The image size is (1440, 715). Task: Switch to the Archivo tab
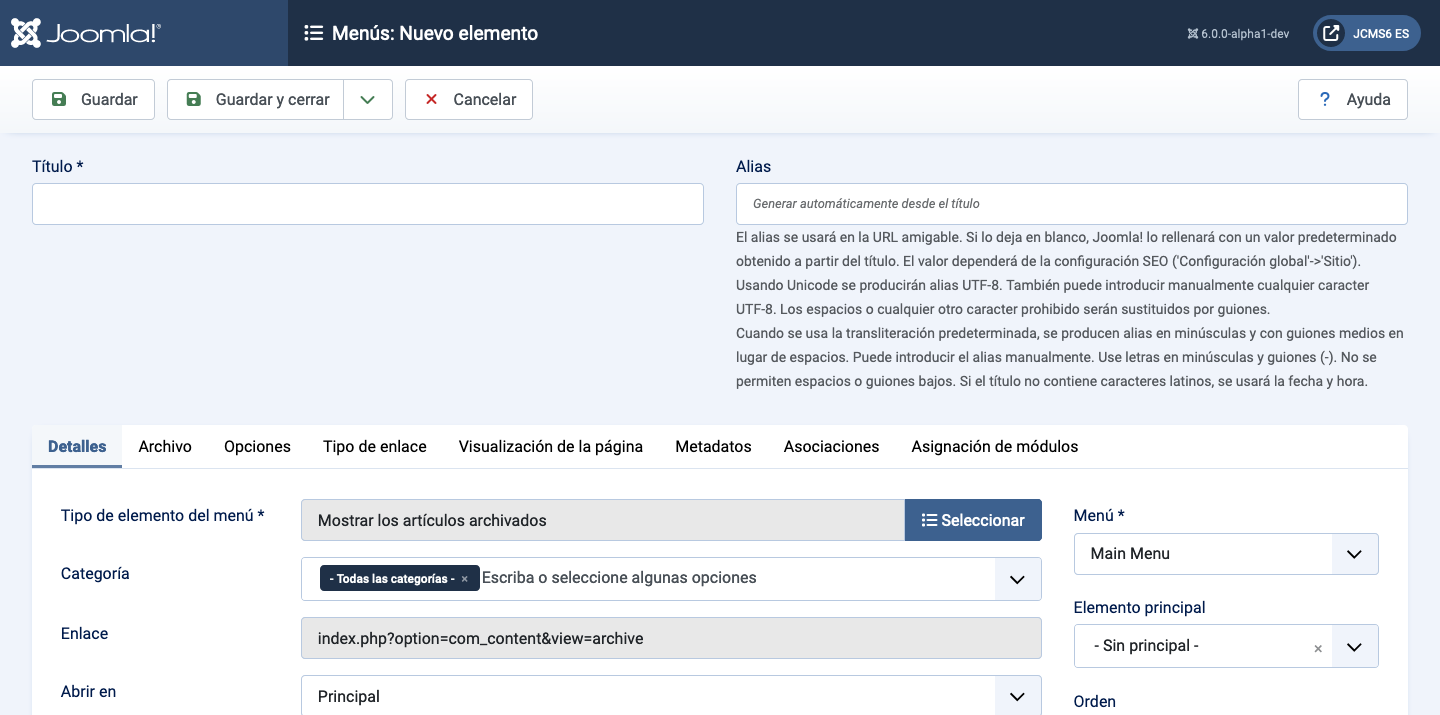(x=165, y=446)
